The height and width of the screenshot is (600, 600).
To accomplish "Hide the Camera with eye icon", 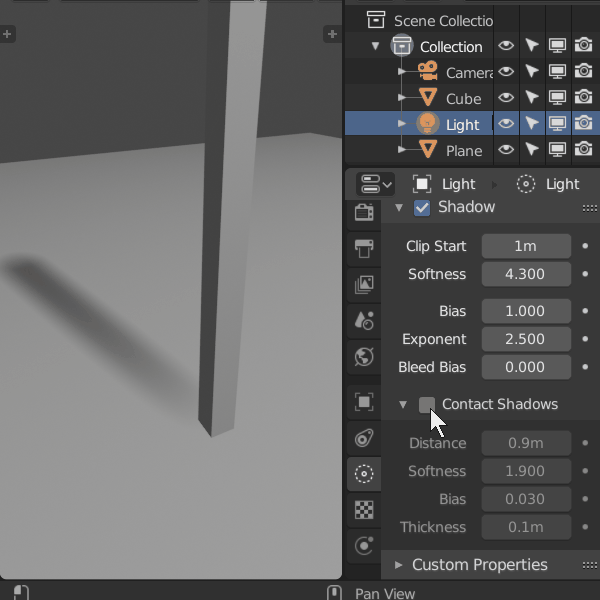I will coord(506,71).
